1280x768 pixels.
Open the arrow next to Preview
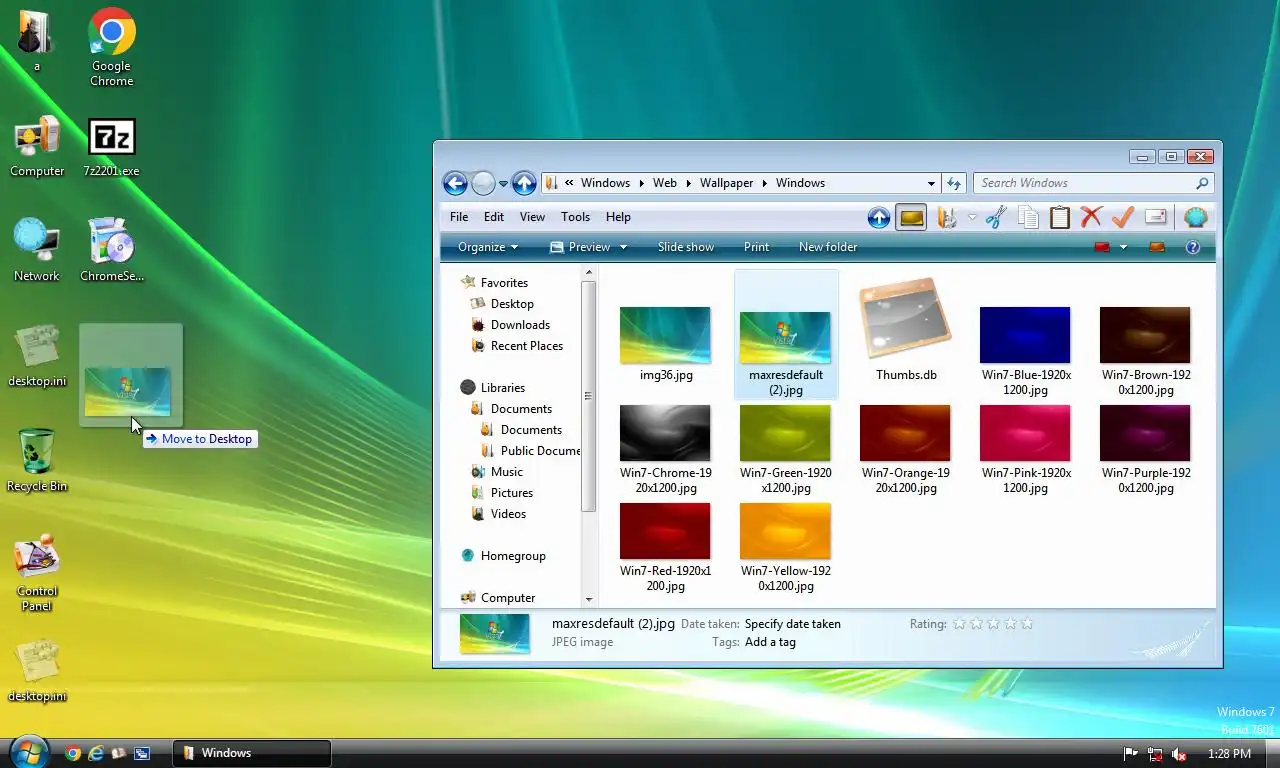click(x=623, y=247)
